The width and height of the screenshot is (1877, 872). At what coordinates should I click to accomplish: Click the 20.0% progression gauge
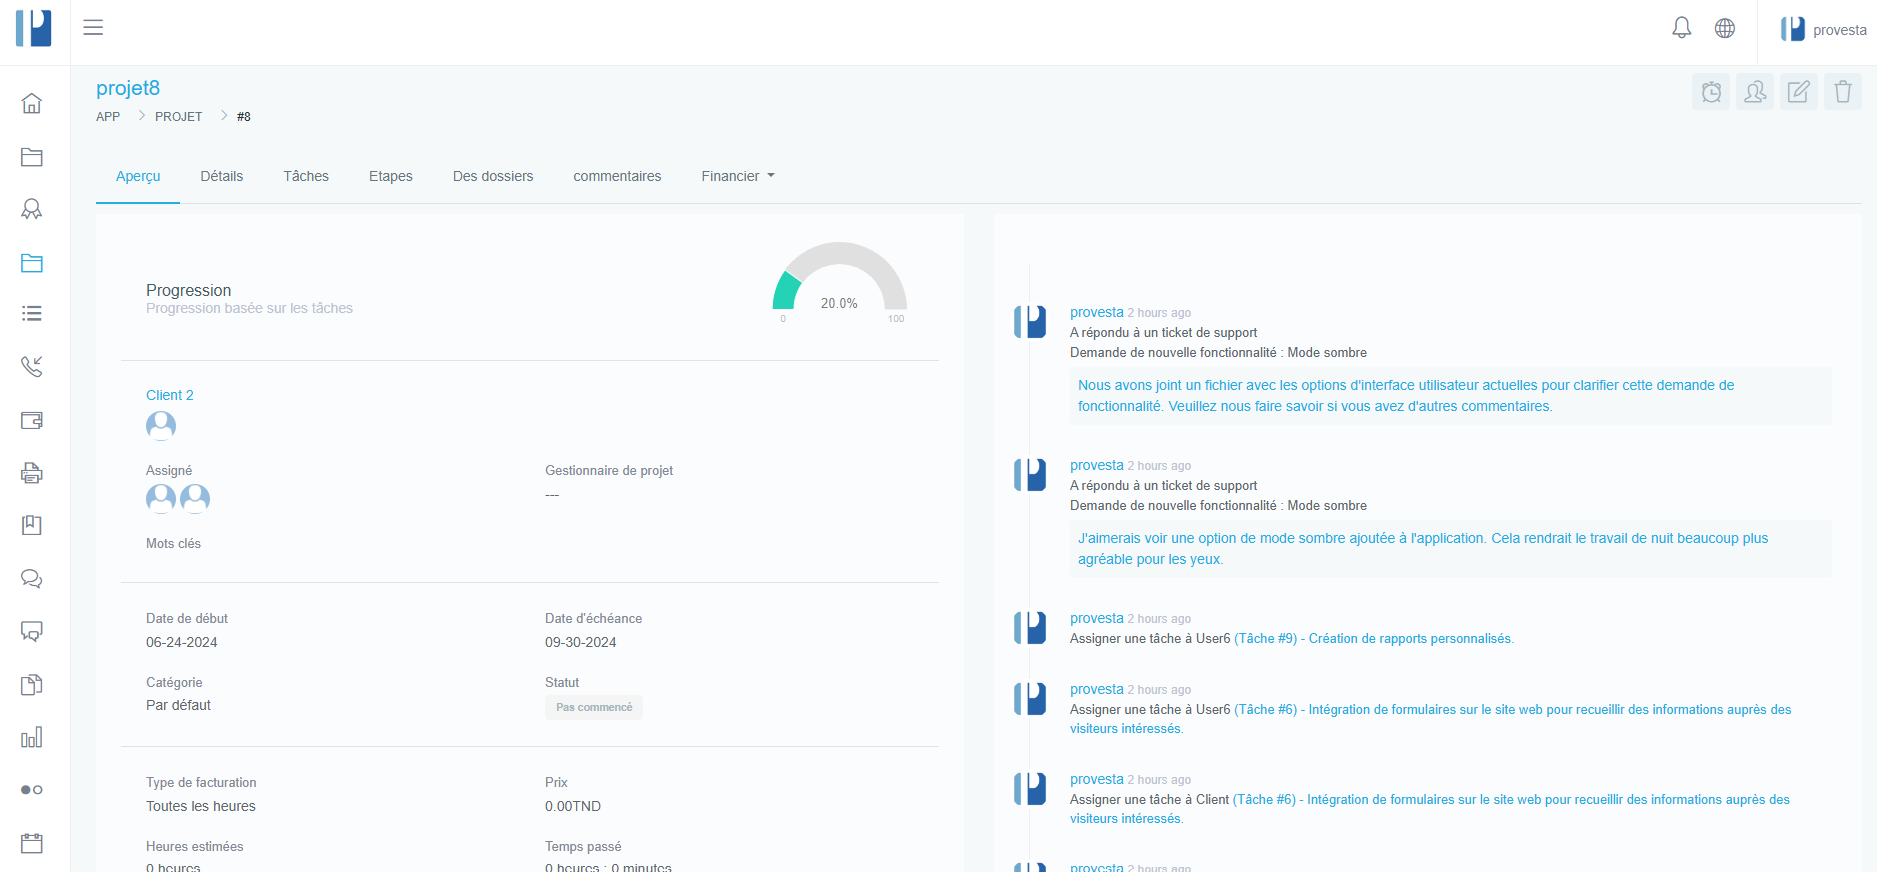click(x=839, y=283)
